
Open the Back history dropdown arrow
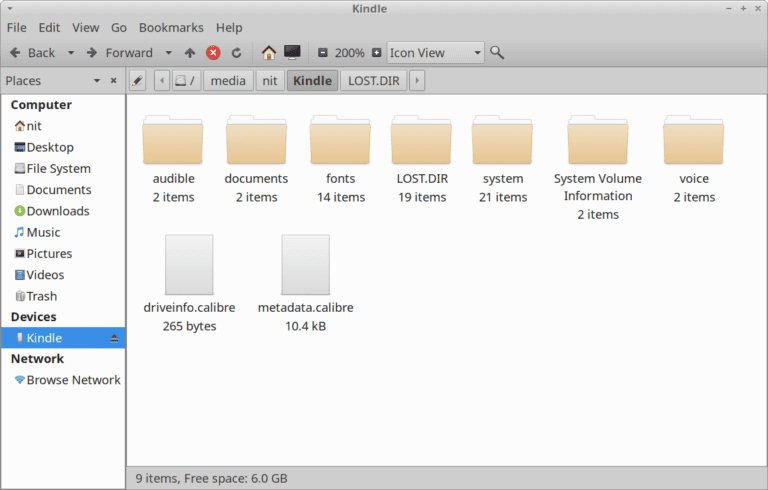point(71,52)
